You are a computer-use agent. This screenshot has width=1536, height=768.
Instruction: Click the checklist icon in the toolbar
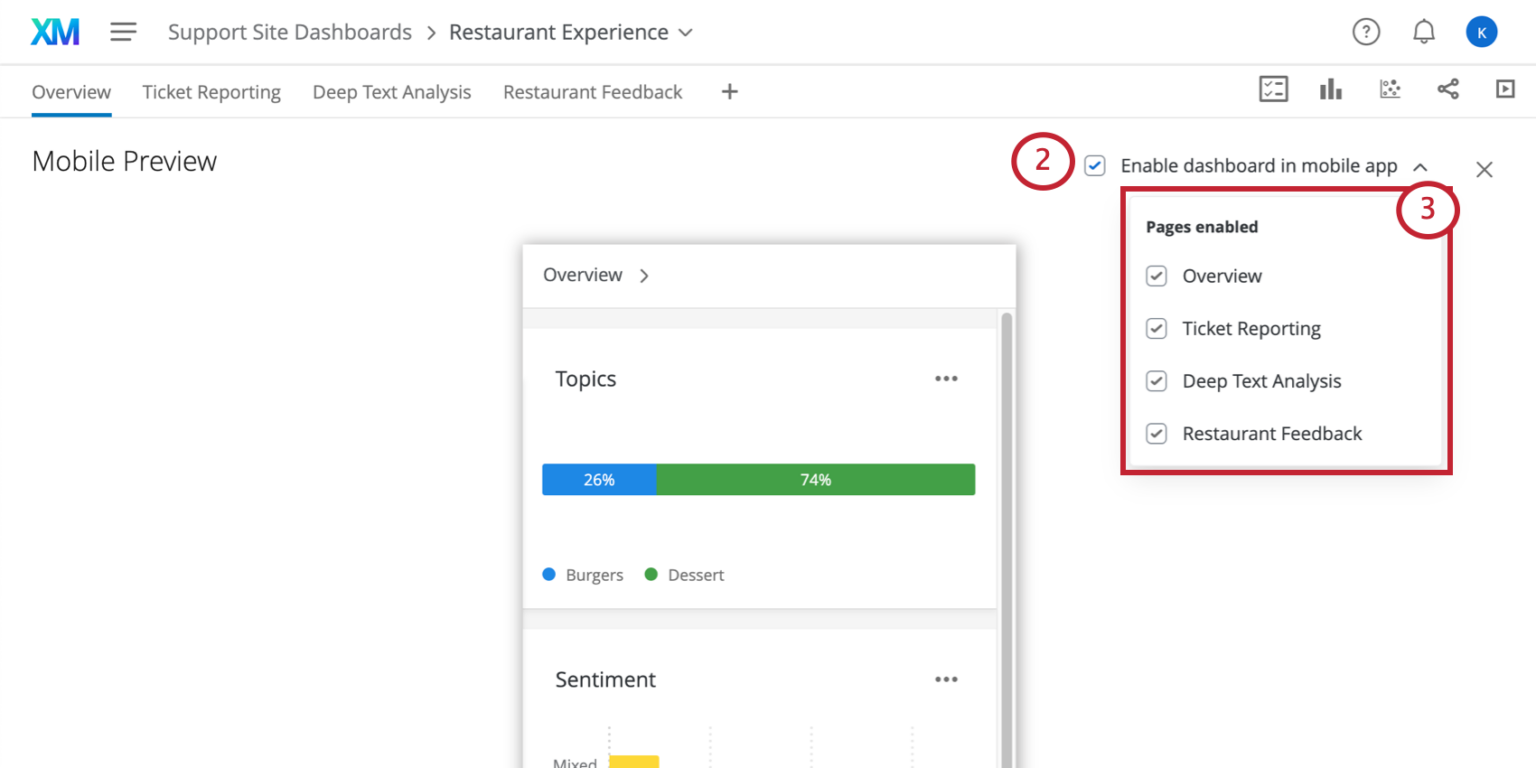1273,90
